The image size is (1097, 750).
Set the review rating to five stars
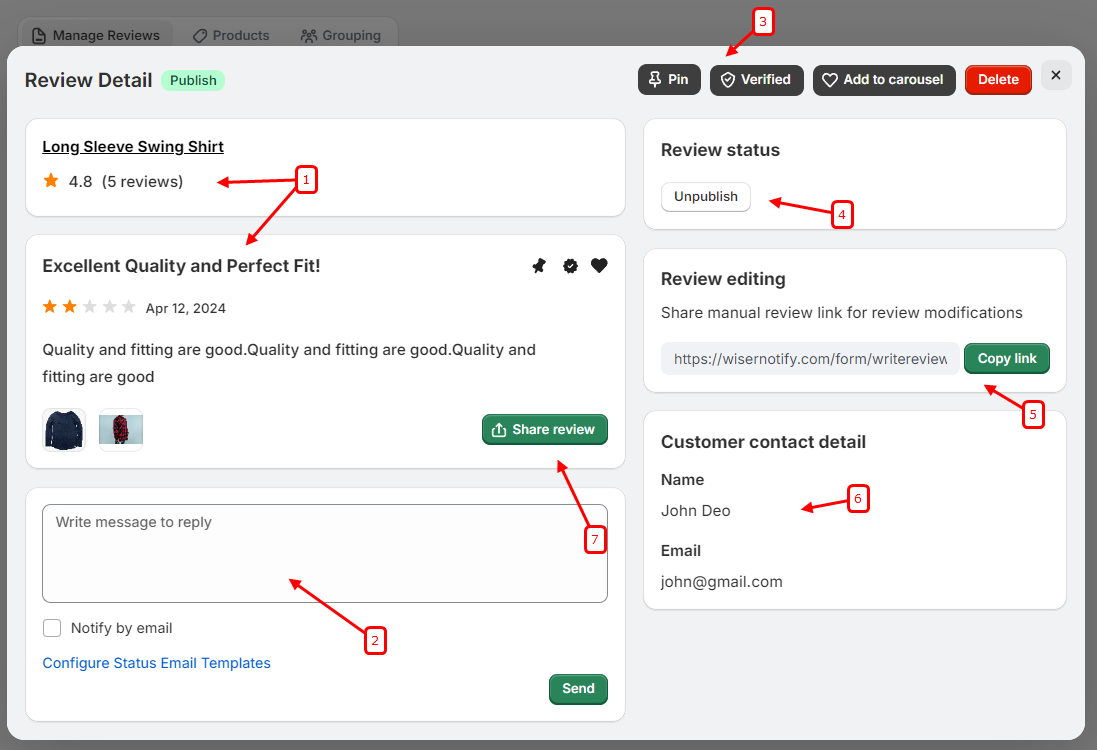point(129,307)
